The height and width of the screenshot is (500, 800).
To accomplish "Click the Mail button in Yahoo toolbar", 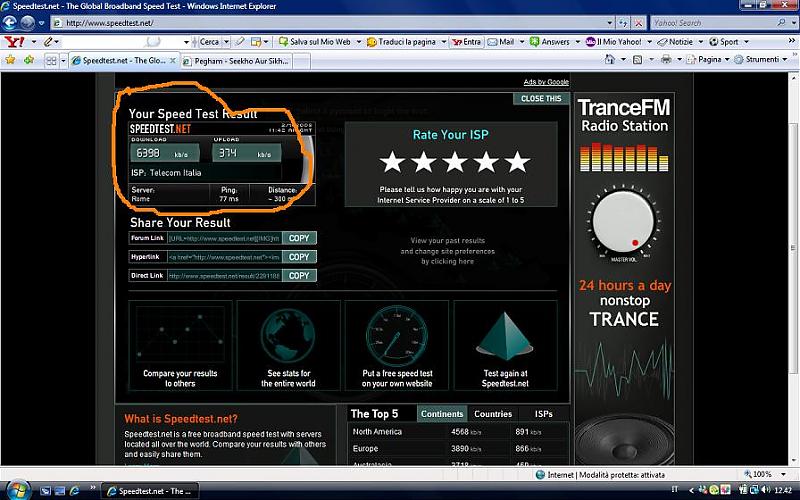I will coord(501,42).
